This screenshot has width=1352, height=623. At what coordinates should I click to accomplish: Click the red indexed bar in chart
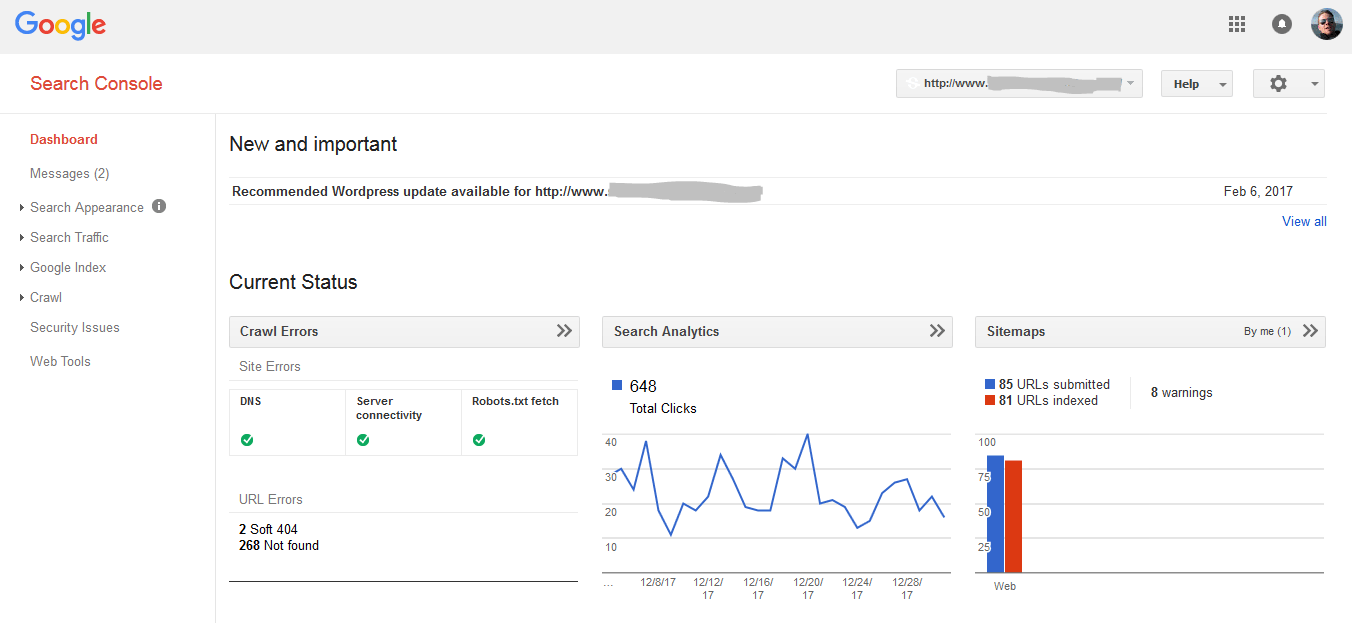1013,517
